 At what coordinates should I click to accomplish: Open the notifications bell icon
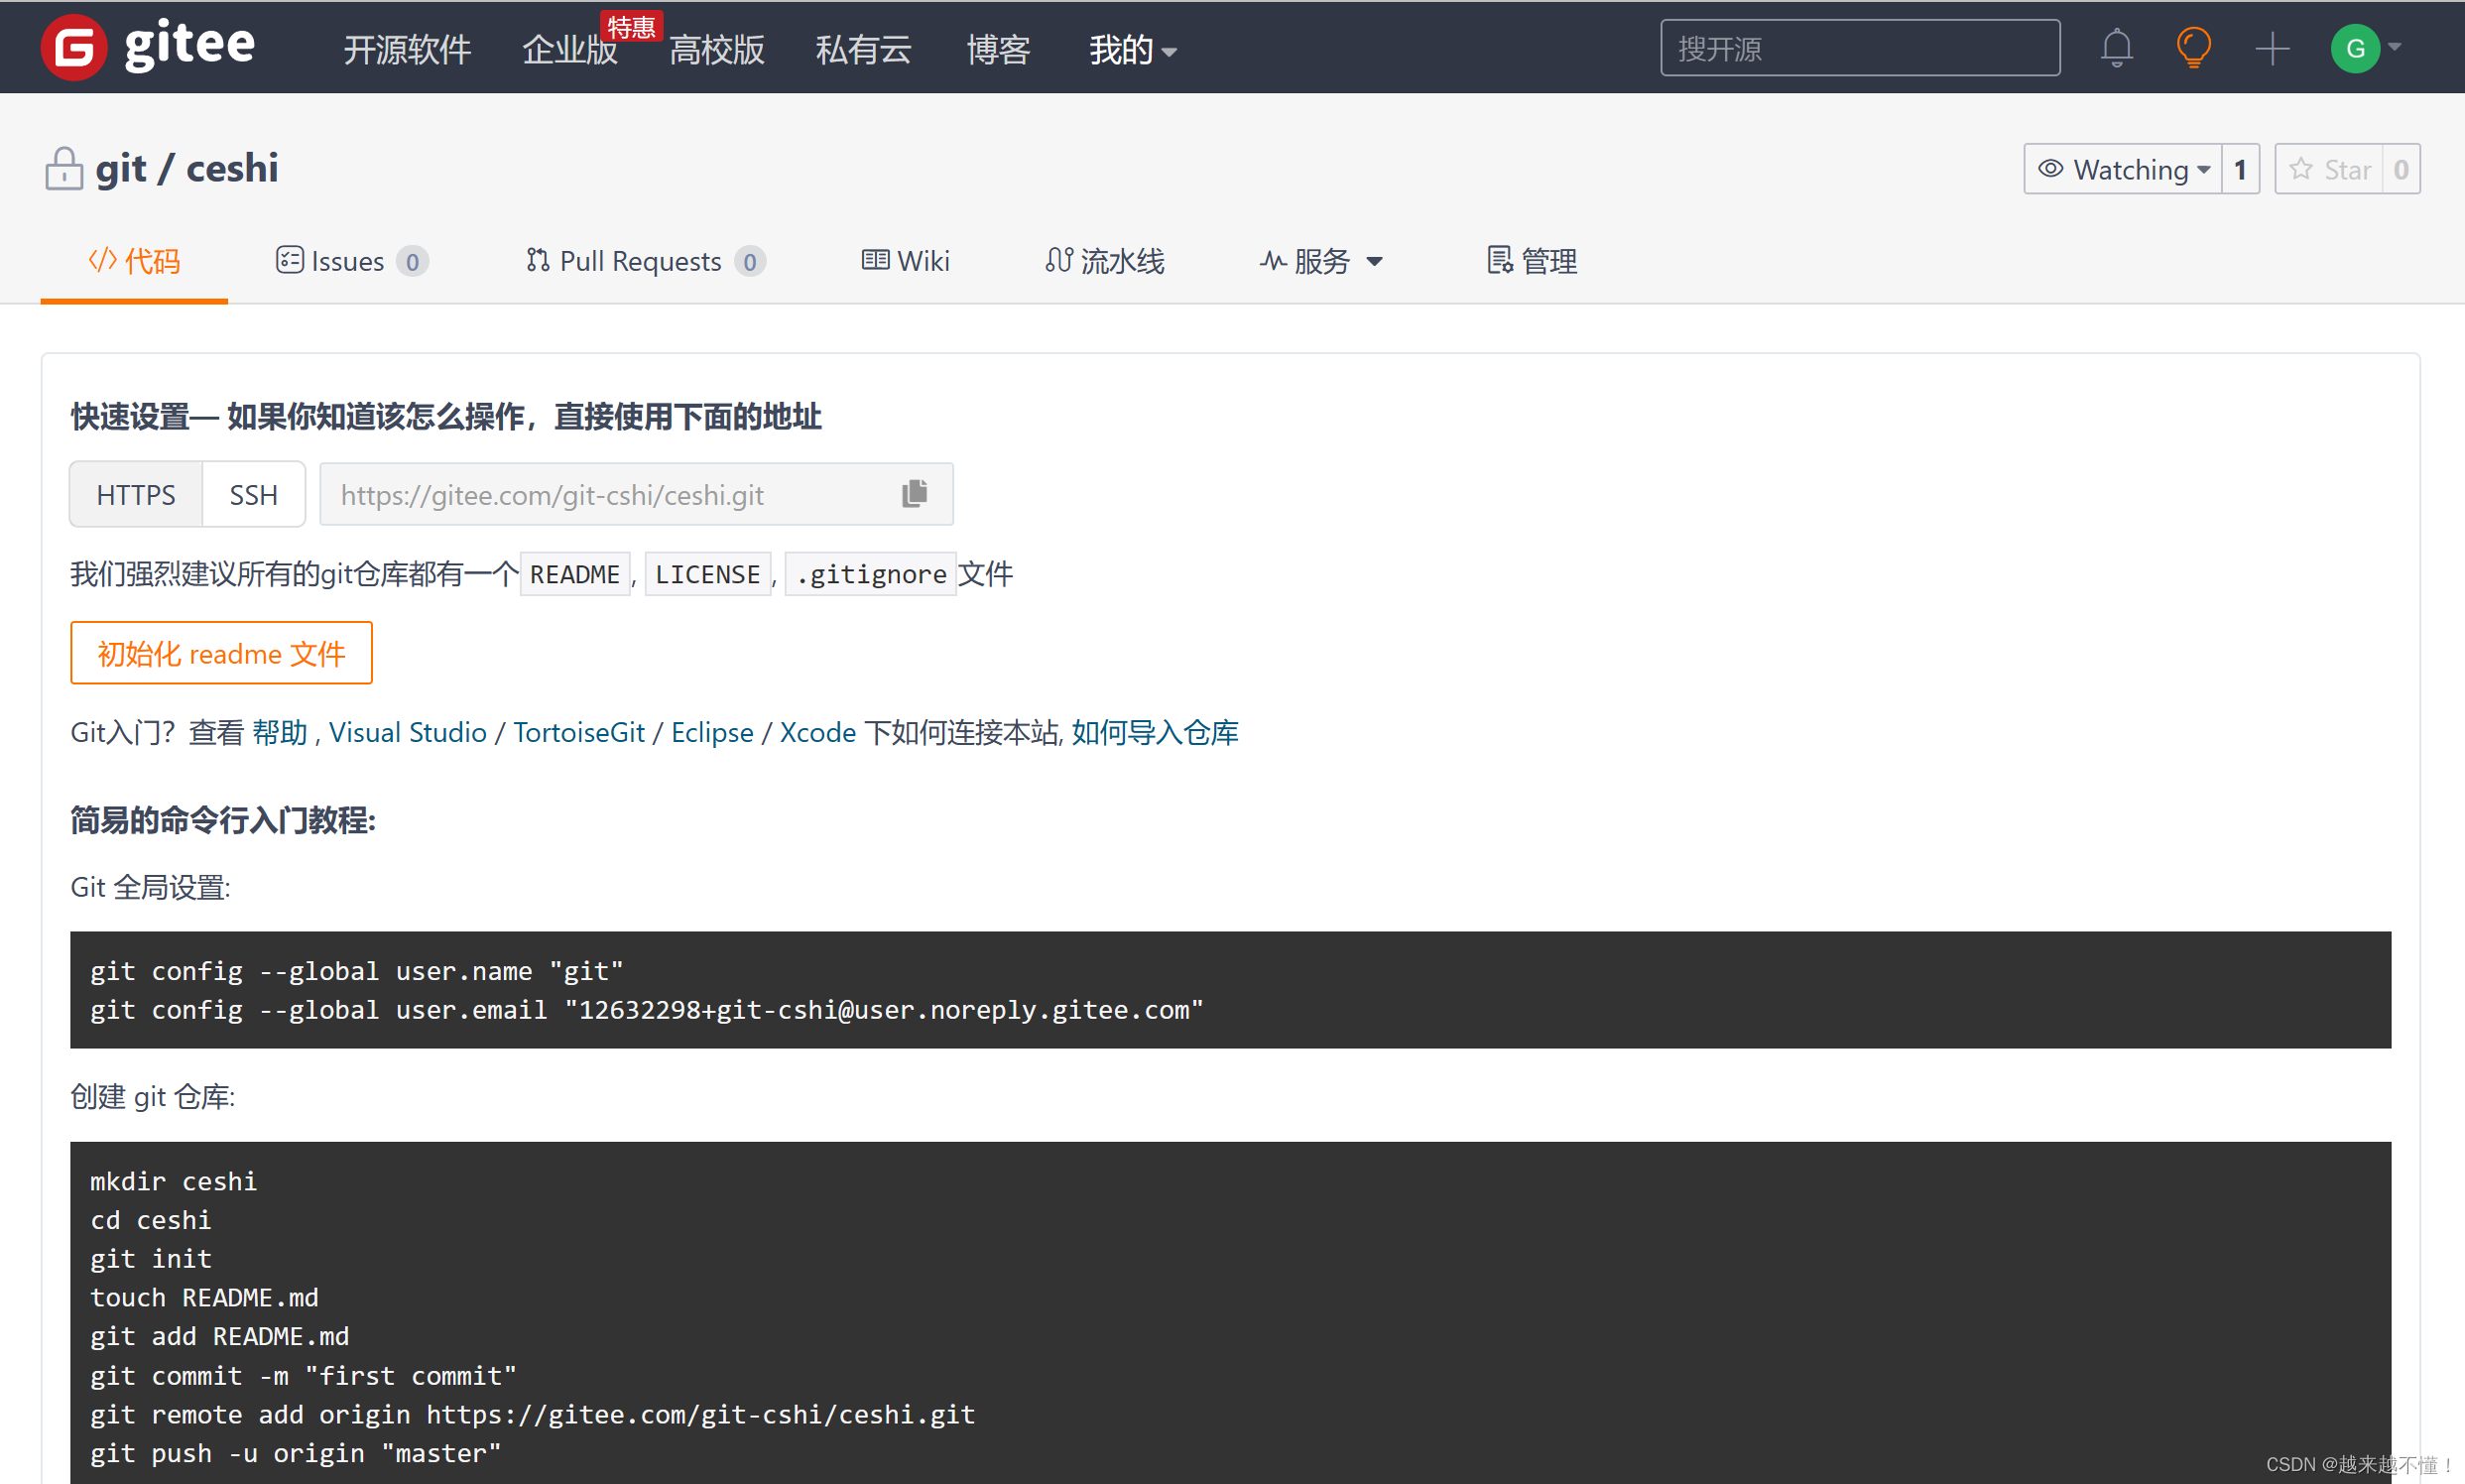(2116, 47)
